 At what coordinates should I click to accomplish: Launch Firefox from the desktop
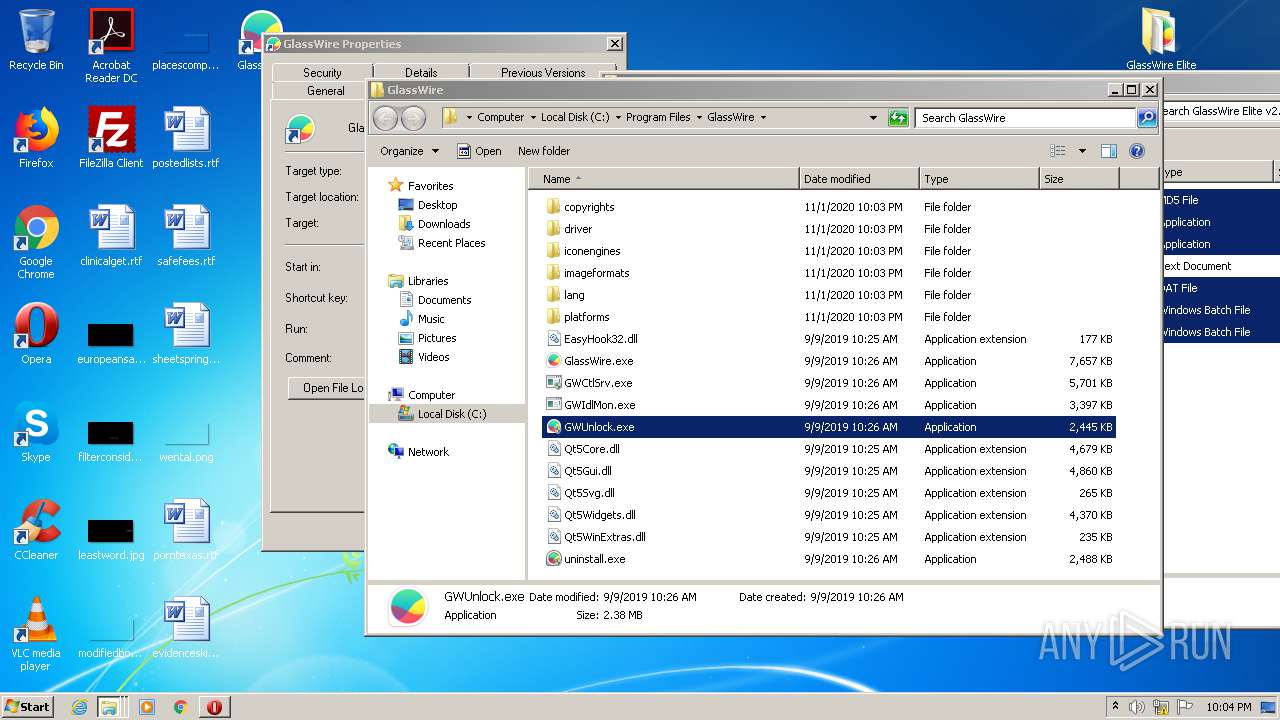coord(36,138)
